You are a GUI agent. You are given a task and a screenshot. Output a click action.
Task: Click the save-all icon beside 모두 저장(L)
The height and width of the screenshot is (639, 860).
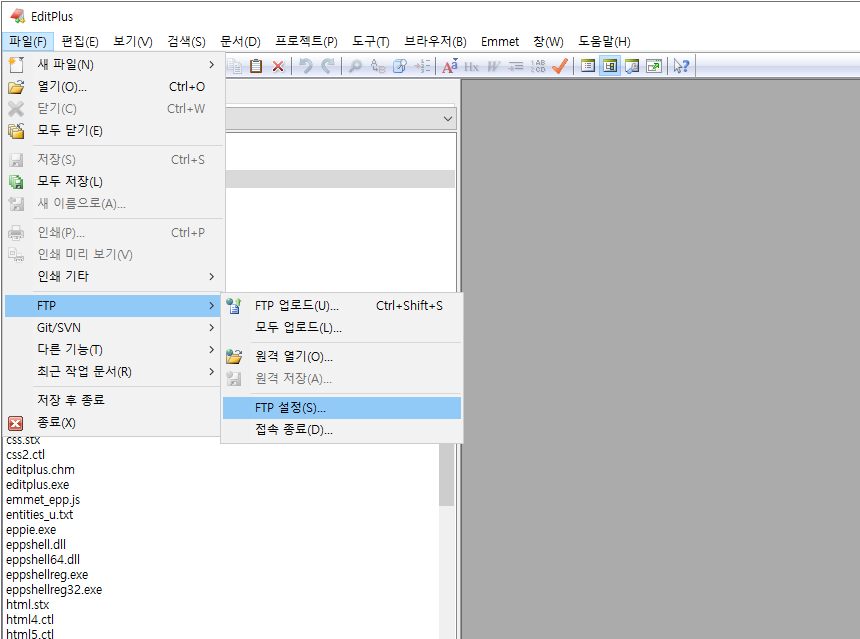16,182
